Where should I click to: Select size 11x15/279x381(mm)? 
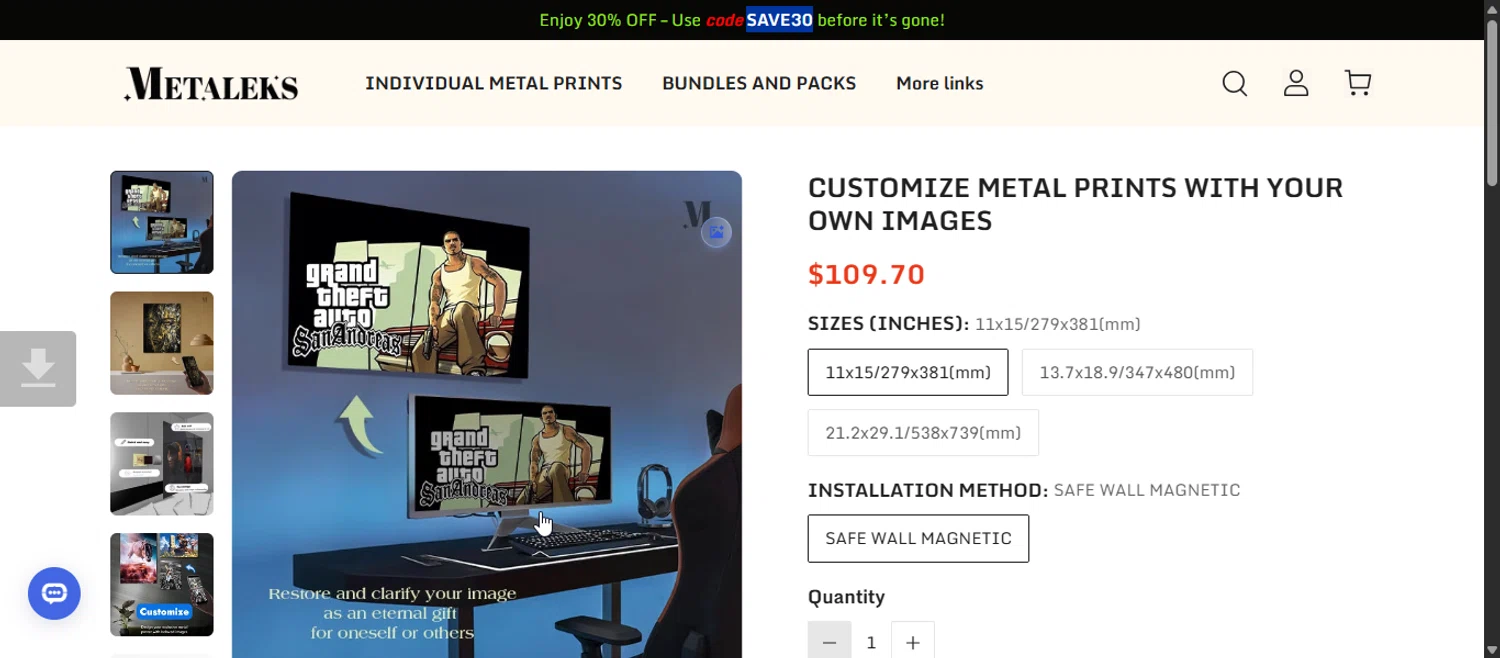point(908,372)
